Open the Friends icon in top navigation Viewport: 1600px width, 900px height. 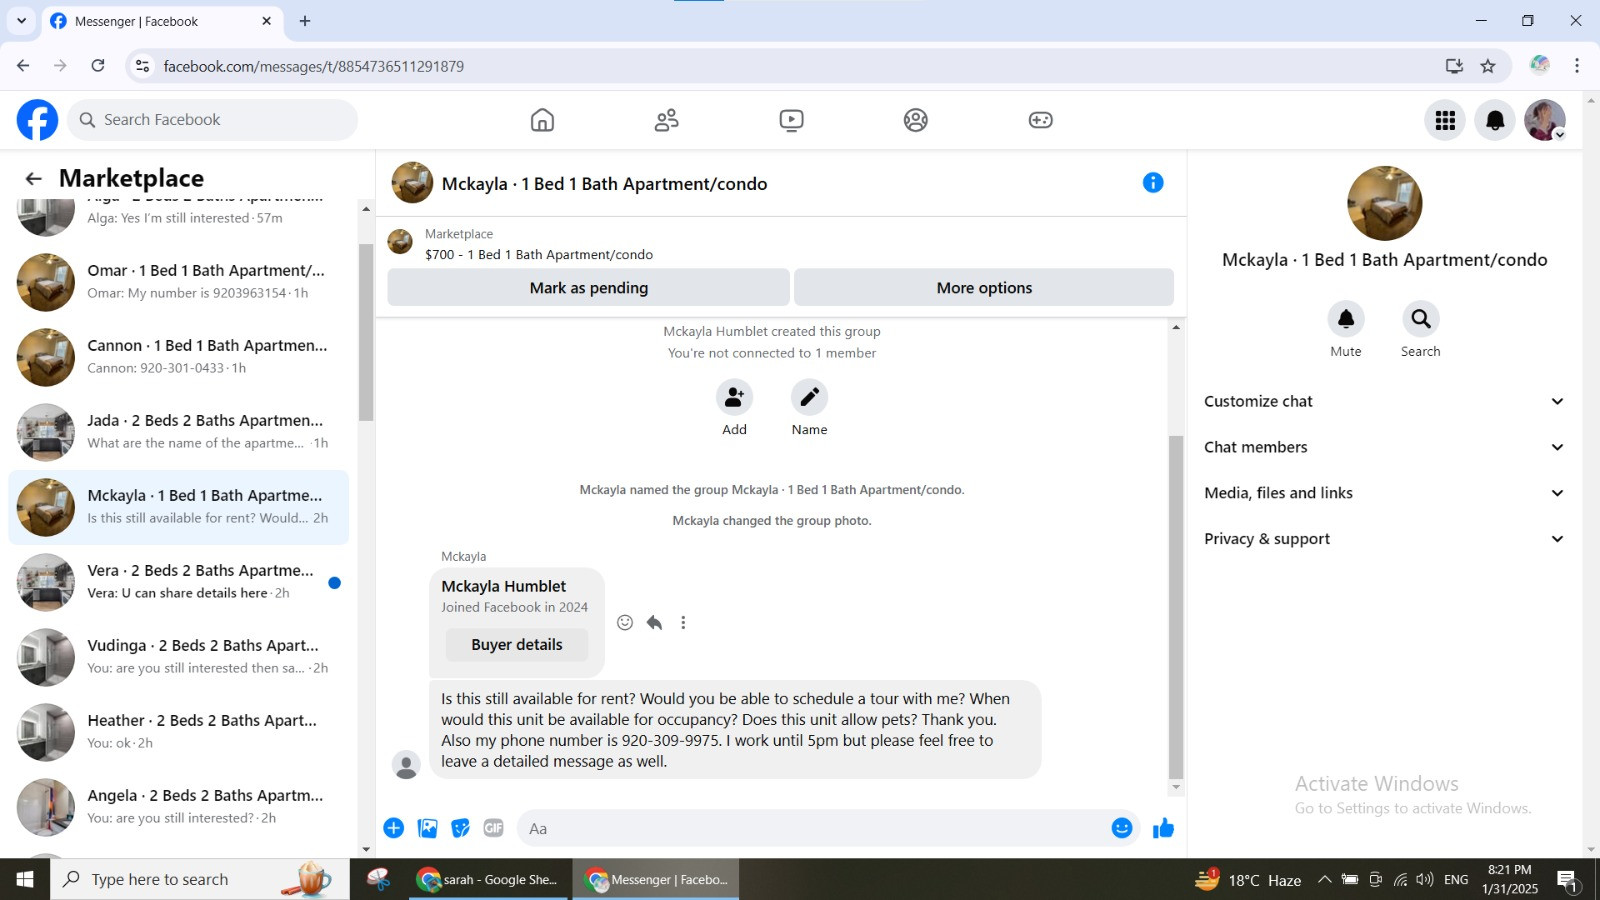coord(666,120)
